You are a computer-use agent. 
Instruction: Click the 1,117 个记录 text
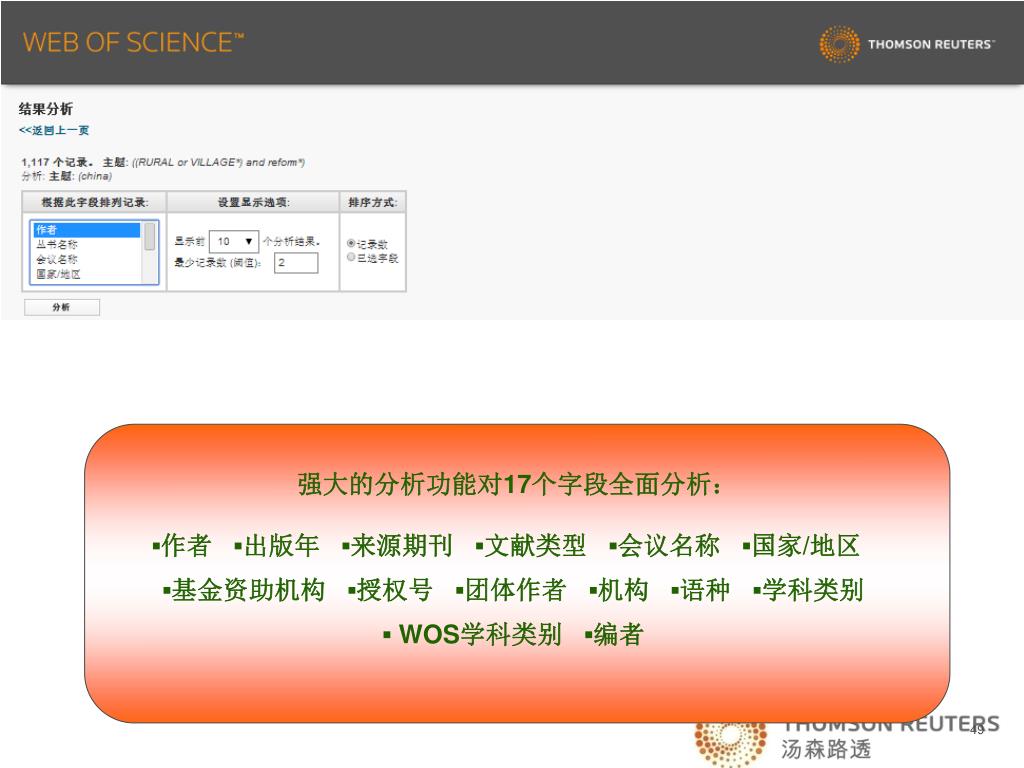[57, 162]
